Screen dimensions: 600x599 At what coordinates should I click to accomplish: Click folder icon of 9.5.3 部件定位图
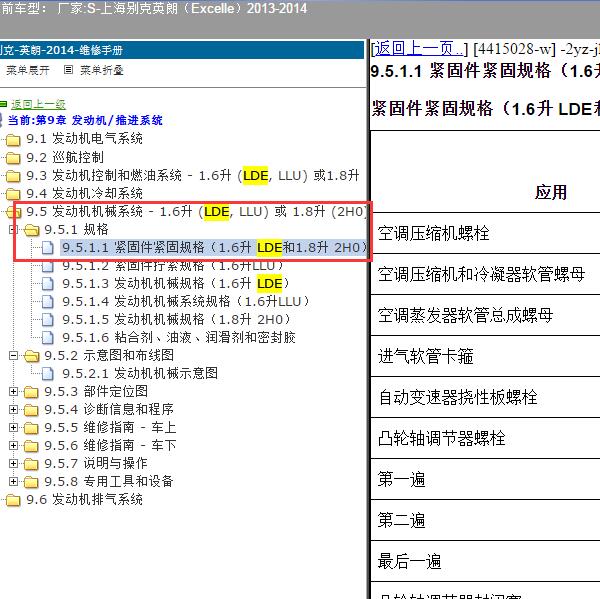click(31, 392)
